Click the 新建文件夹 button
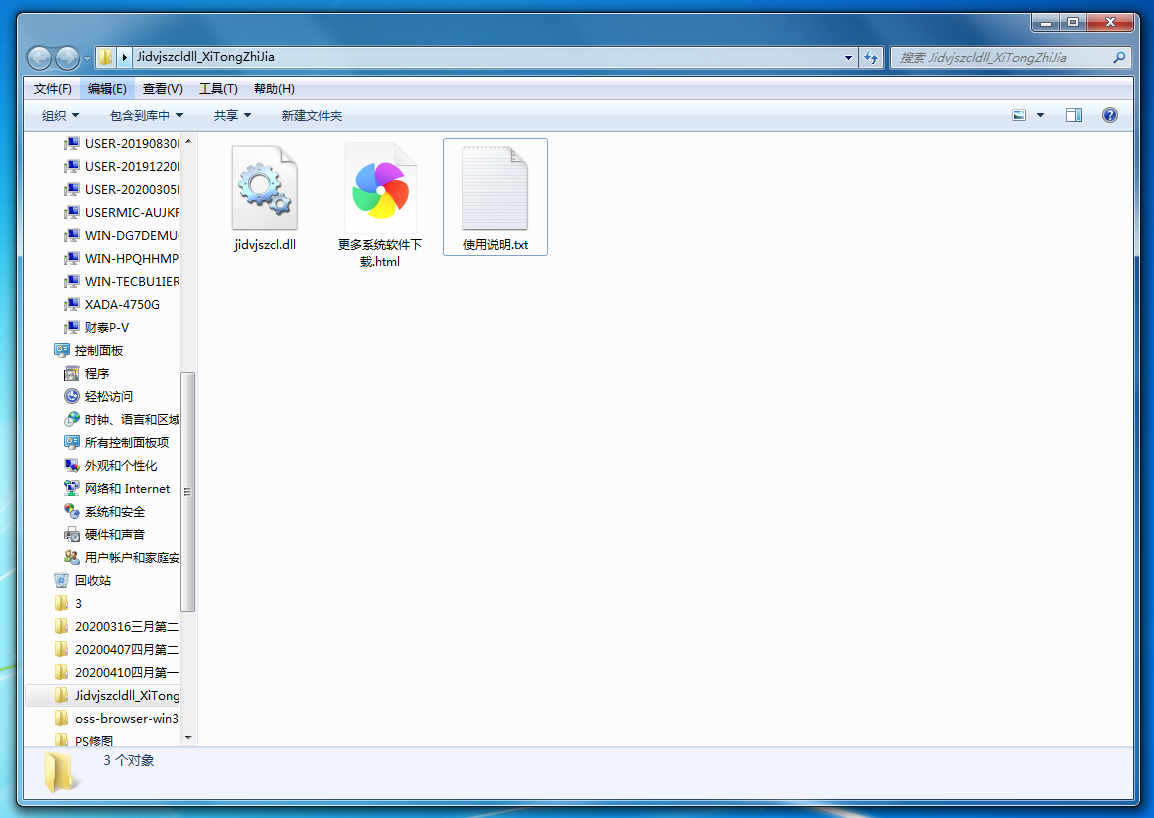1154x818 pixels. coord(311,116)
